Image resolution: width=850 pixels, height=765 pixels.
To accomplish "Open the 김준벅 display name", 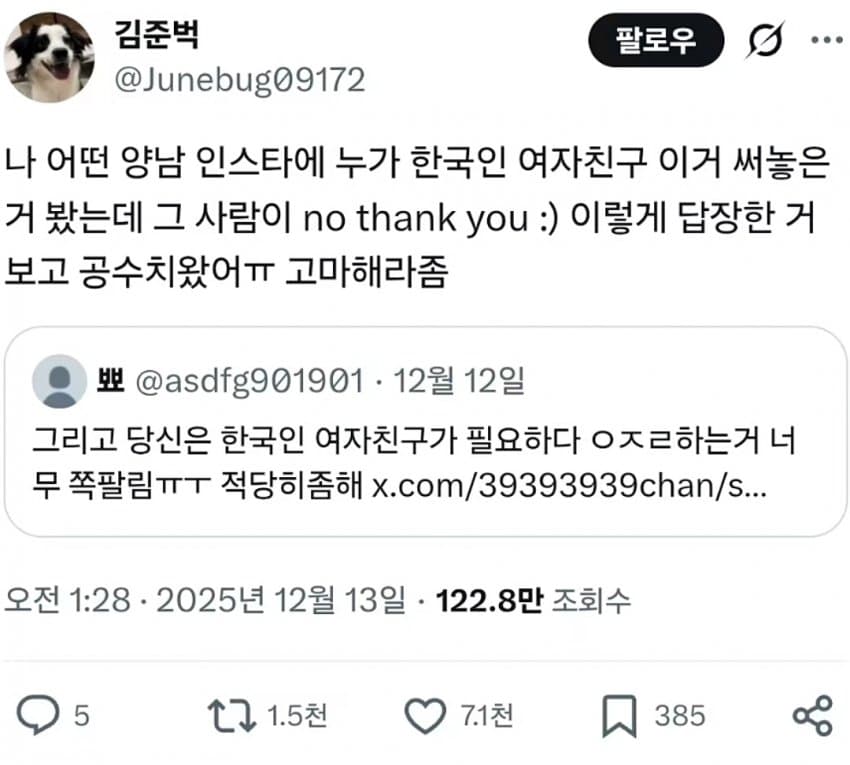I will tap(157, 35).
